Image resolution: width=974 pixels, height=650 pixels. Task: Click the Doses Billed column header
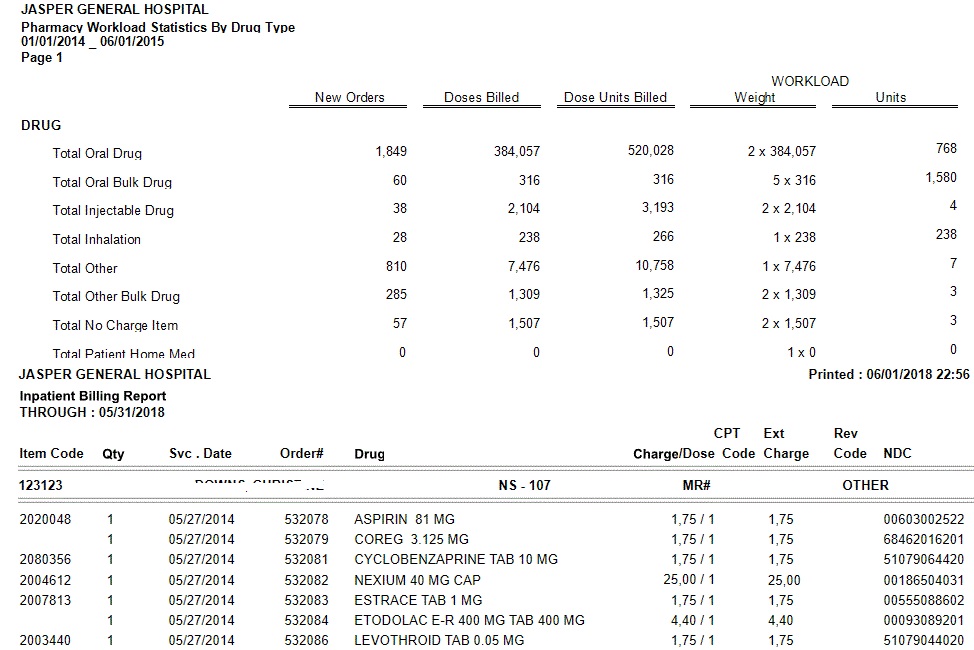481,98
